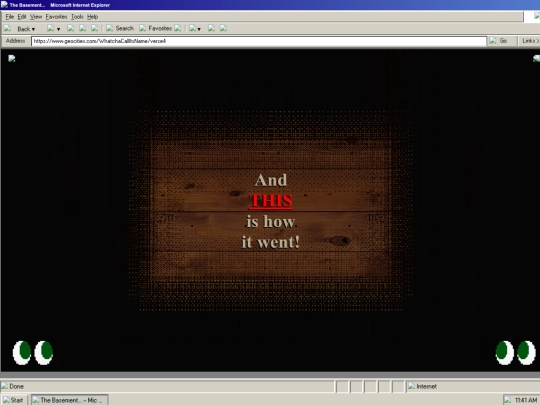The image size is (540, 405).
Task: Click inside the Address URL field
Action: [259, 41]
